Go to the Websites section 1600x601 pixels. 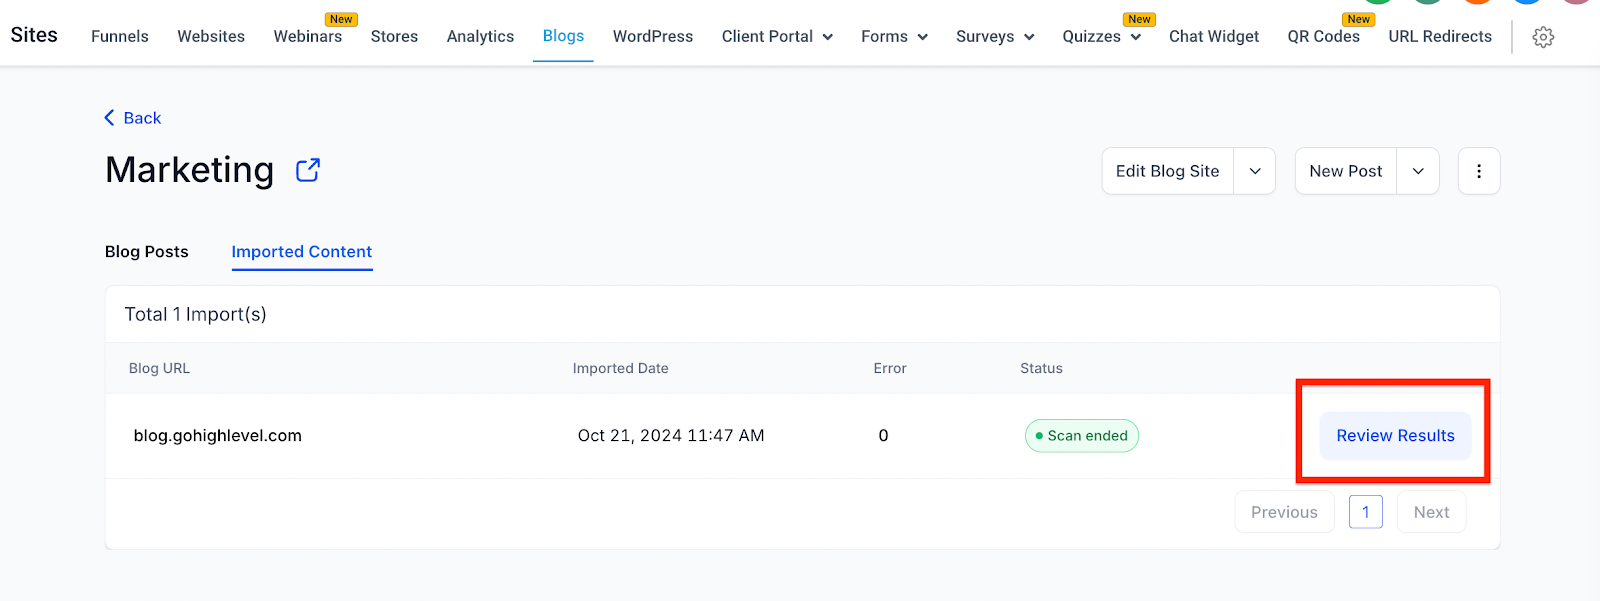pyautogui.click(x=211, y=36)
